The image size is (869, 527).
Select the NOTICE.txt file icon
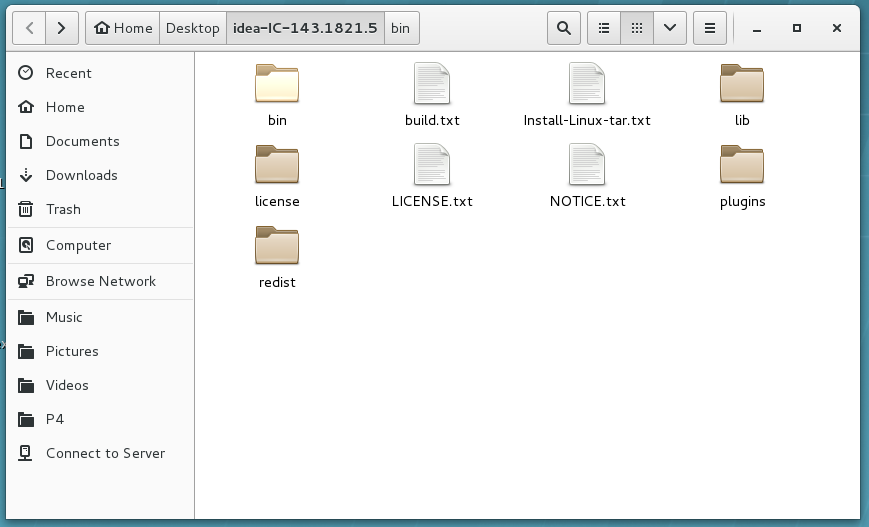[x=587, y=164]
